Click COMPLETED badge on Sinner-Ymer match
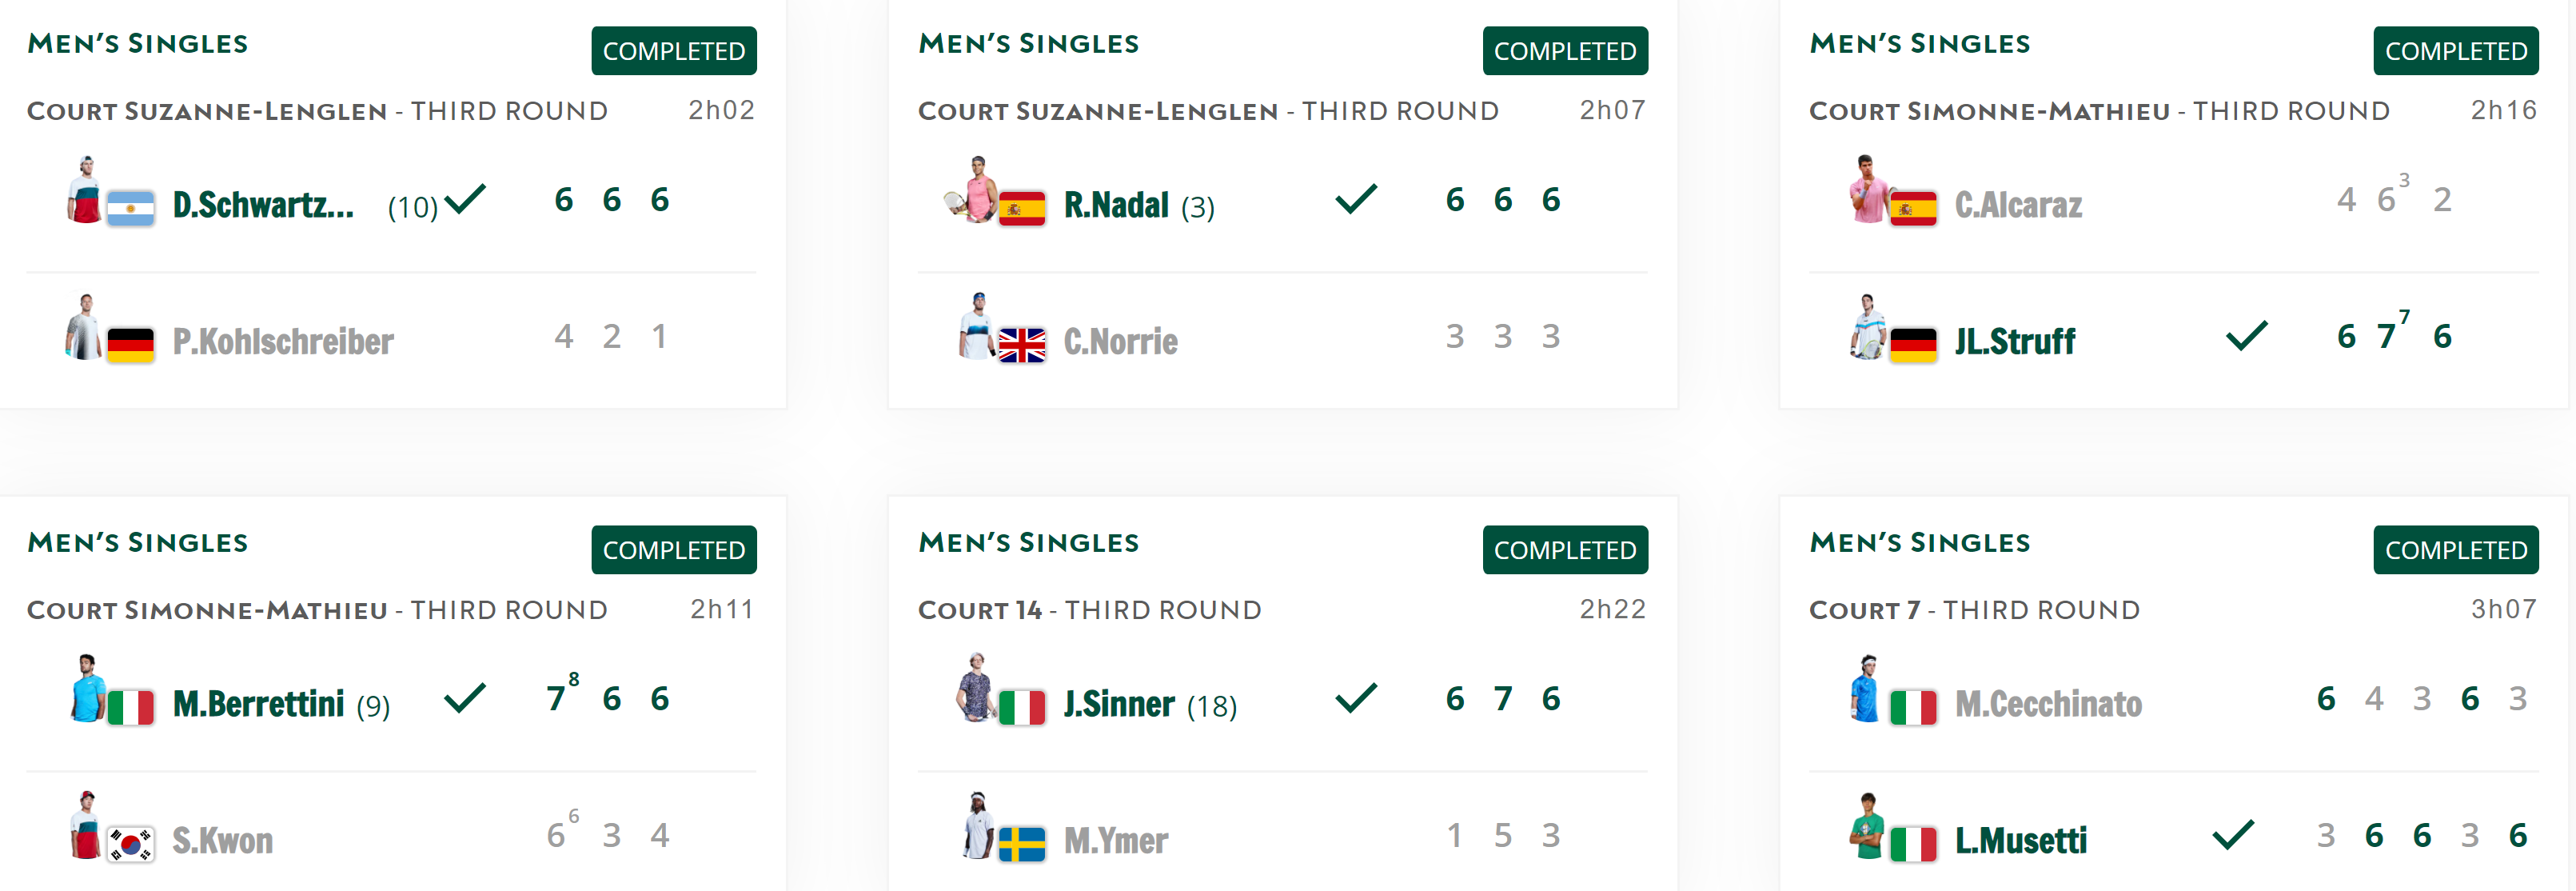This screenshot has width=2576, height=891. [1564, 550]
